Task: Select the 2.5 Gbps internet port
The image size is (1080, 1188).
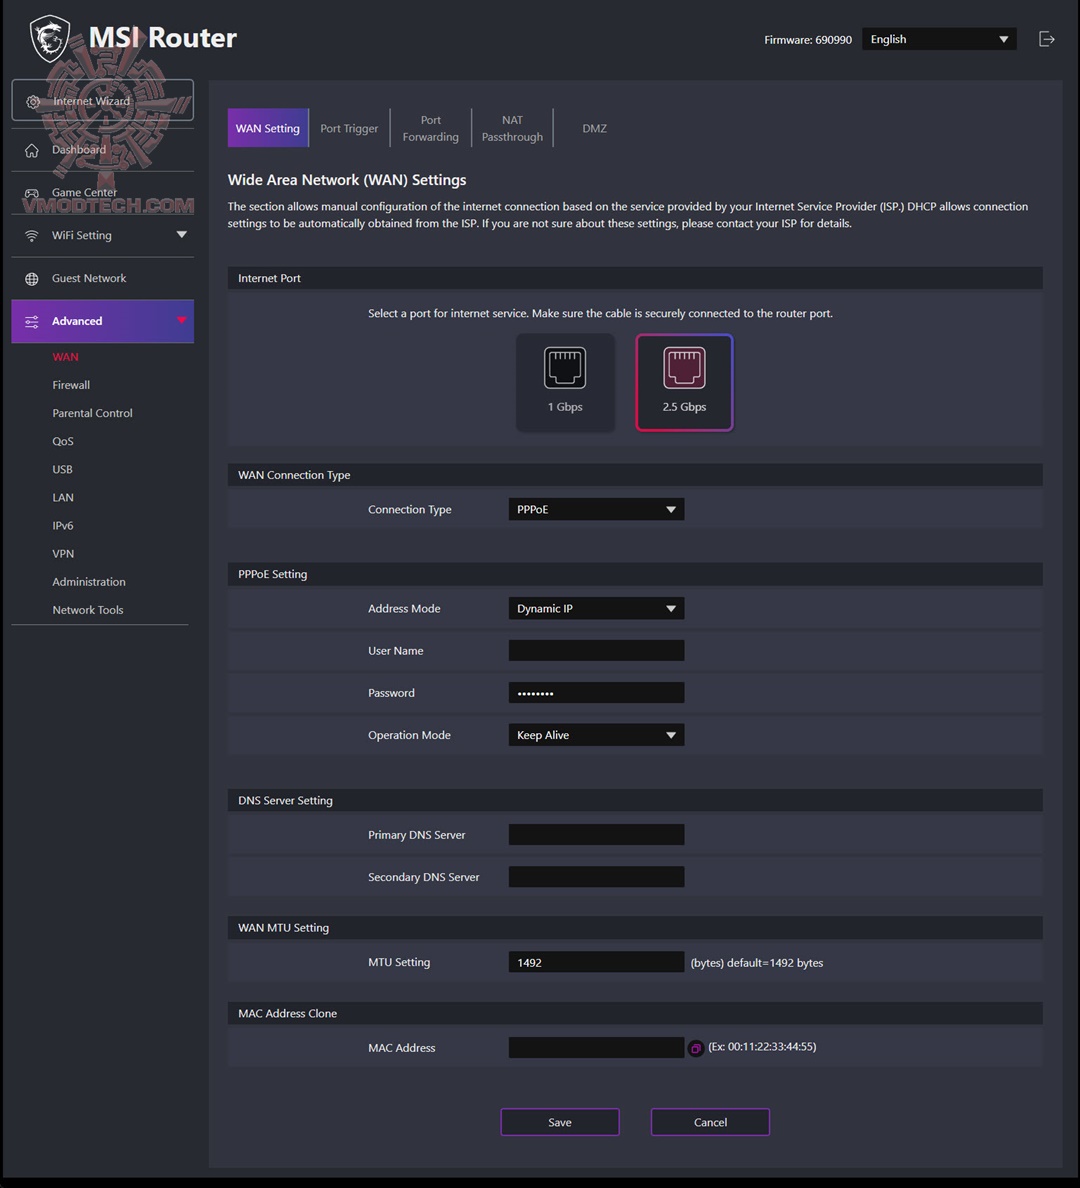Action: pyautogui.click(x=684, y=382)
